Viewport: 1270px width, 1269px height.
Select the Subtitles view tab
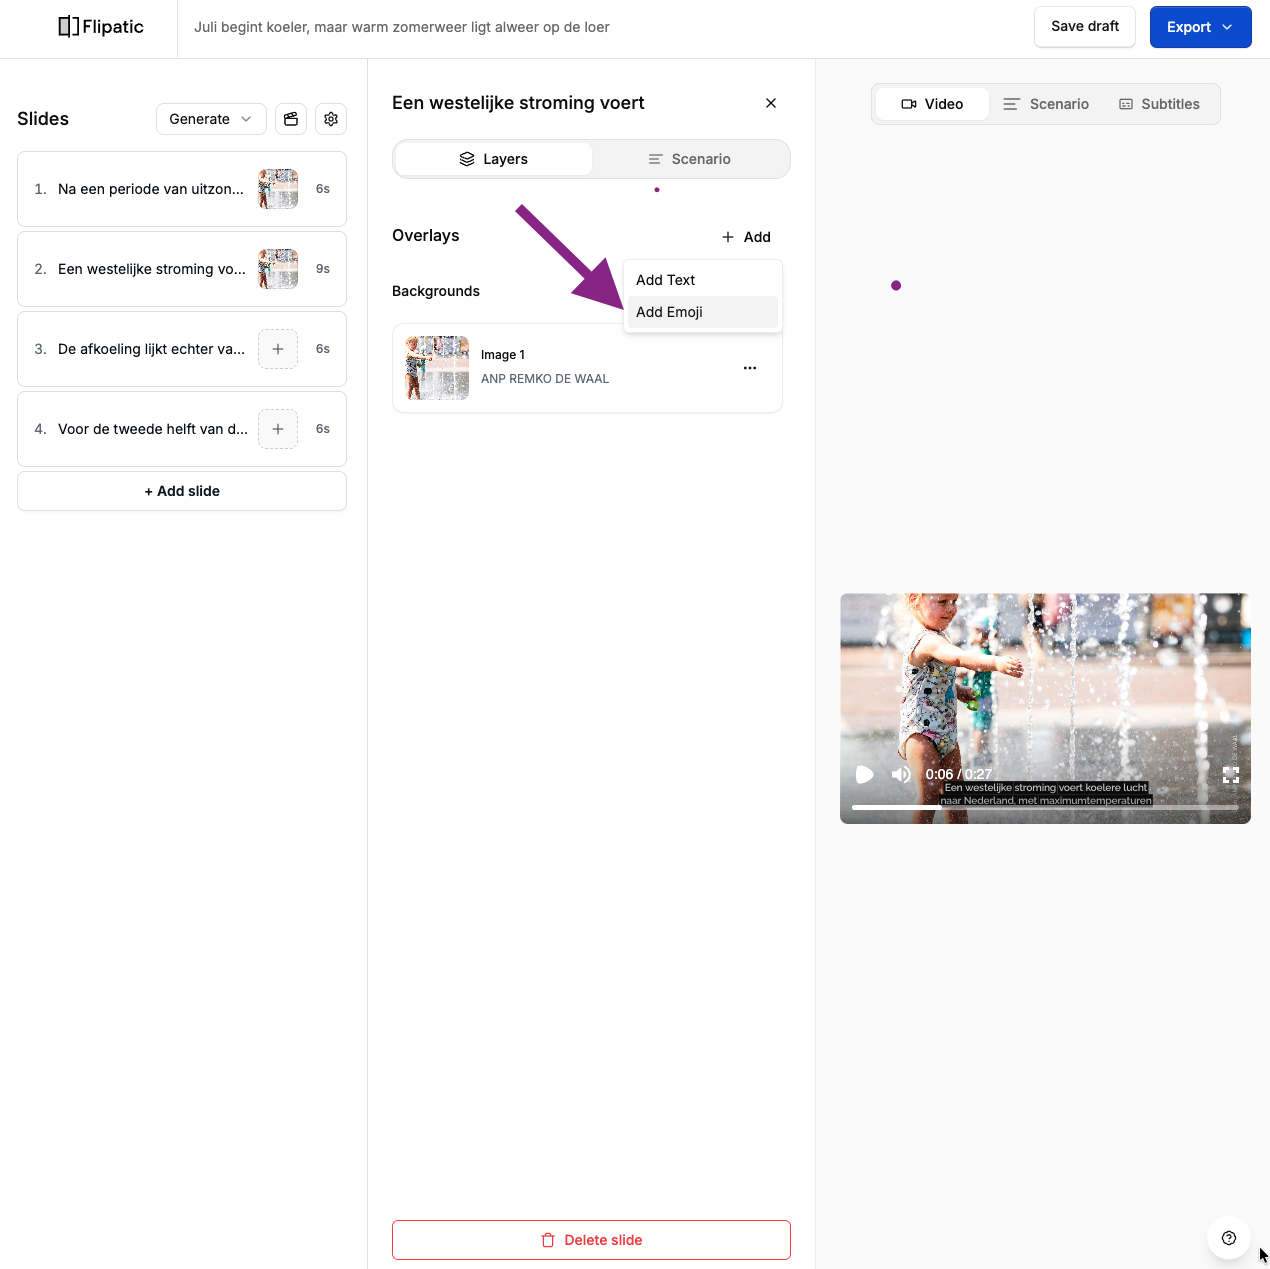point(1160,104)
